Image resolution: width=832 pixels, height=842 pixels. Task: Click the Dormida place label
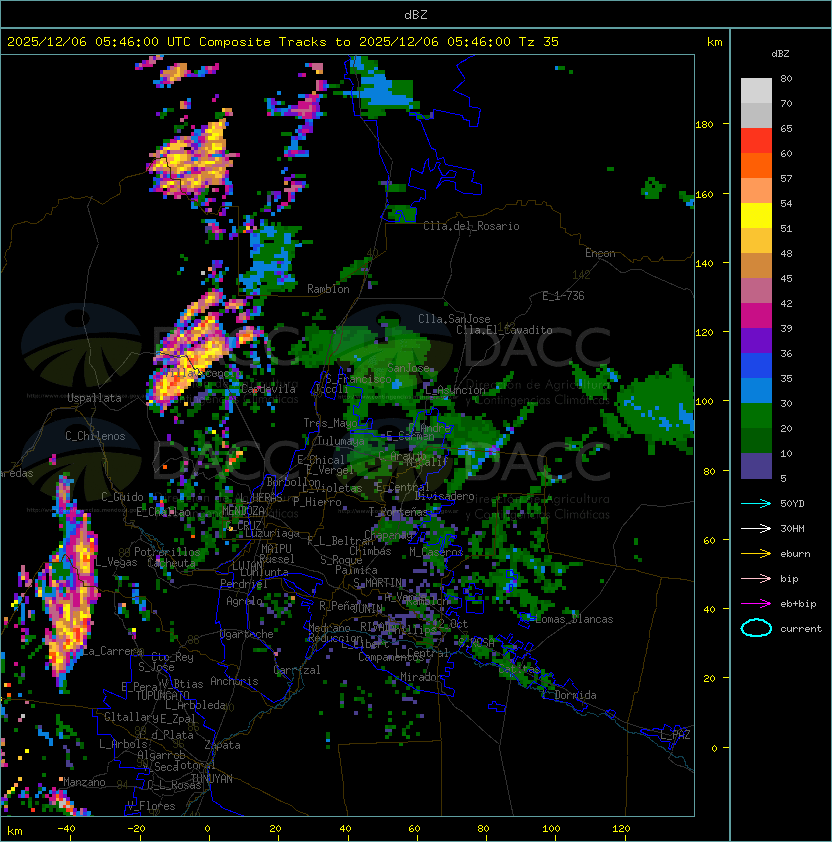click(575, 695)
